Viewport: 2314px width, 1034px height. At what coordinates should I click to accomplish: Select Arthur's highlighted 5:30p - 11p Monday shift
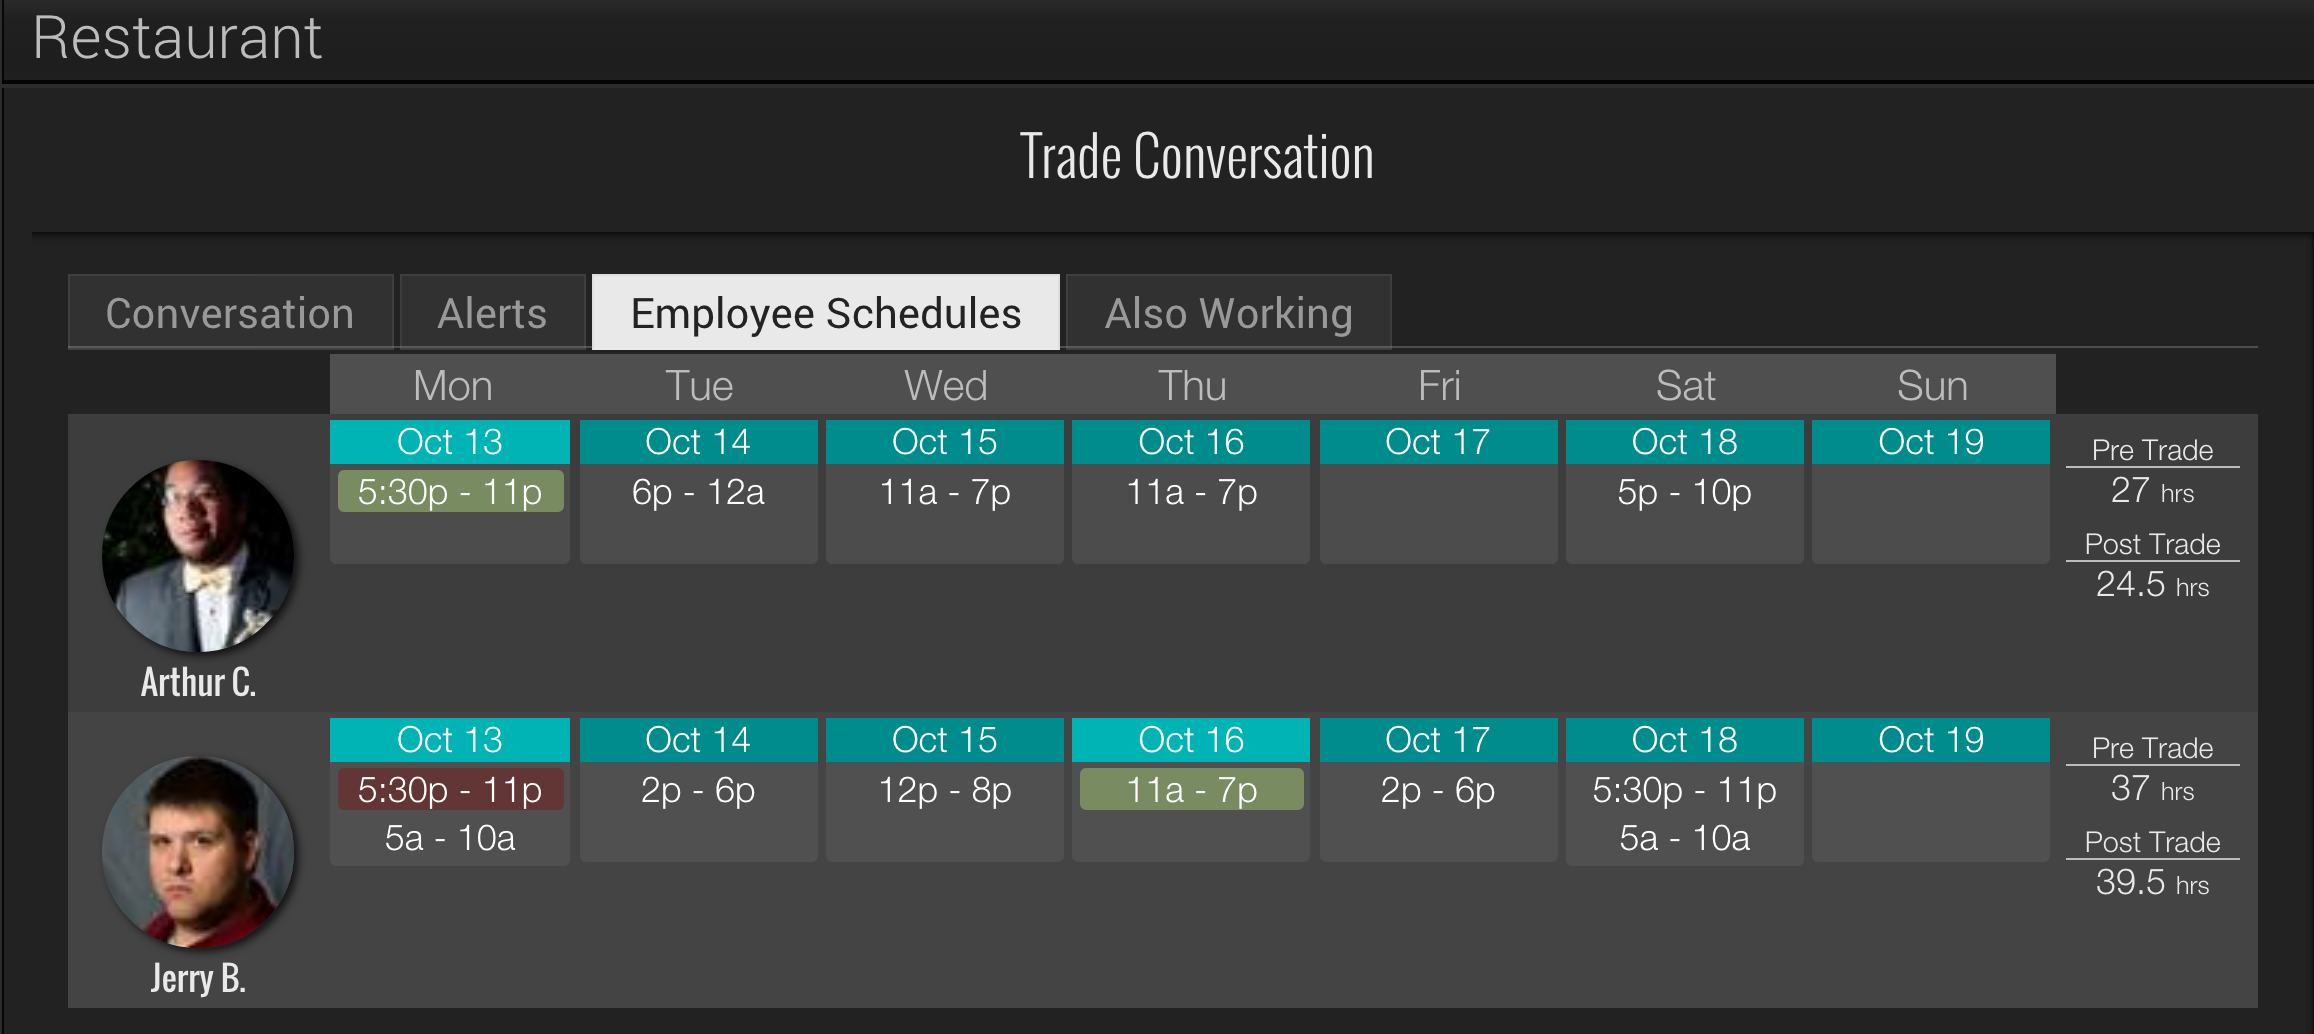[x=450, y=492]
